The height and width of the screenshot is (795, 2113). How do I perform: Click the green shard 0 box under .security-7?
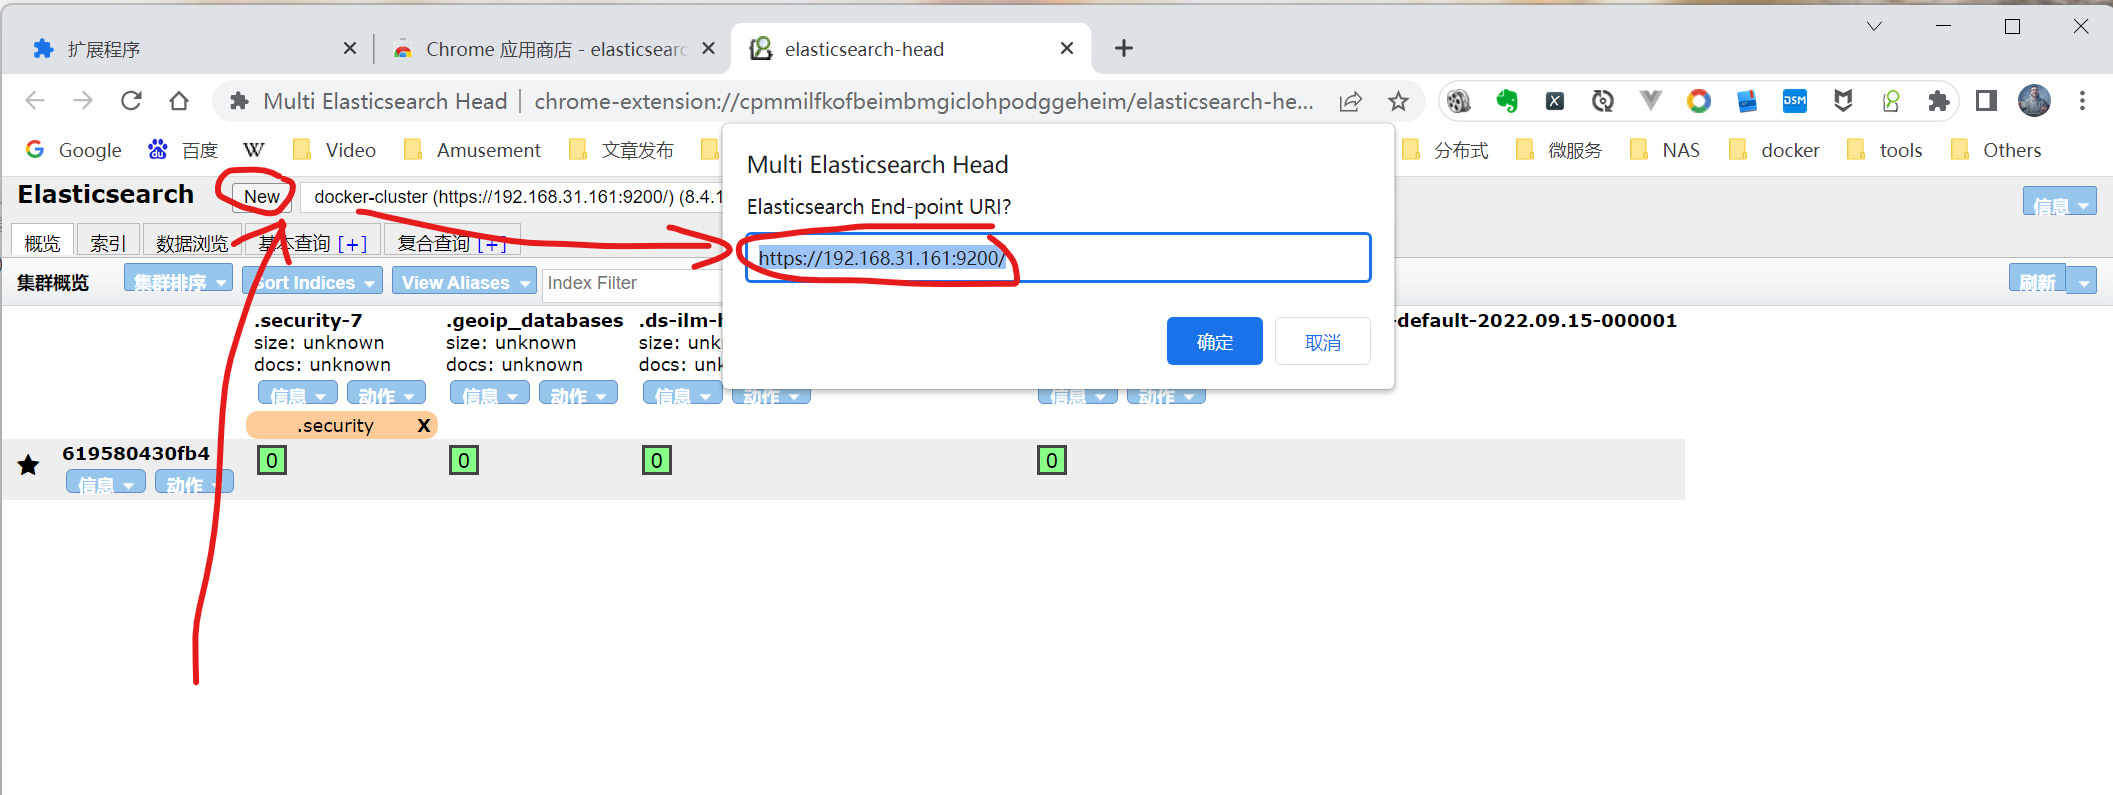tap(272, 460)
